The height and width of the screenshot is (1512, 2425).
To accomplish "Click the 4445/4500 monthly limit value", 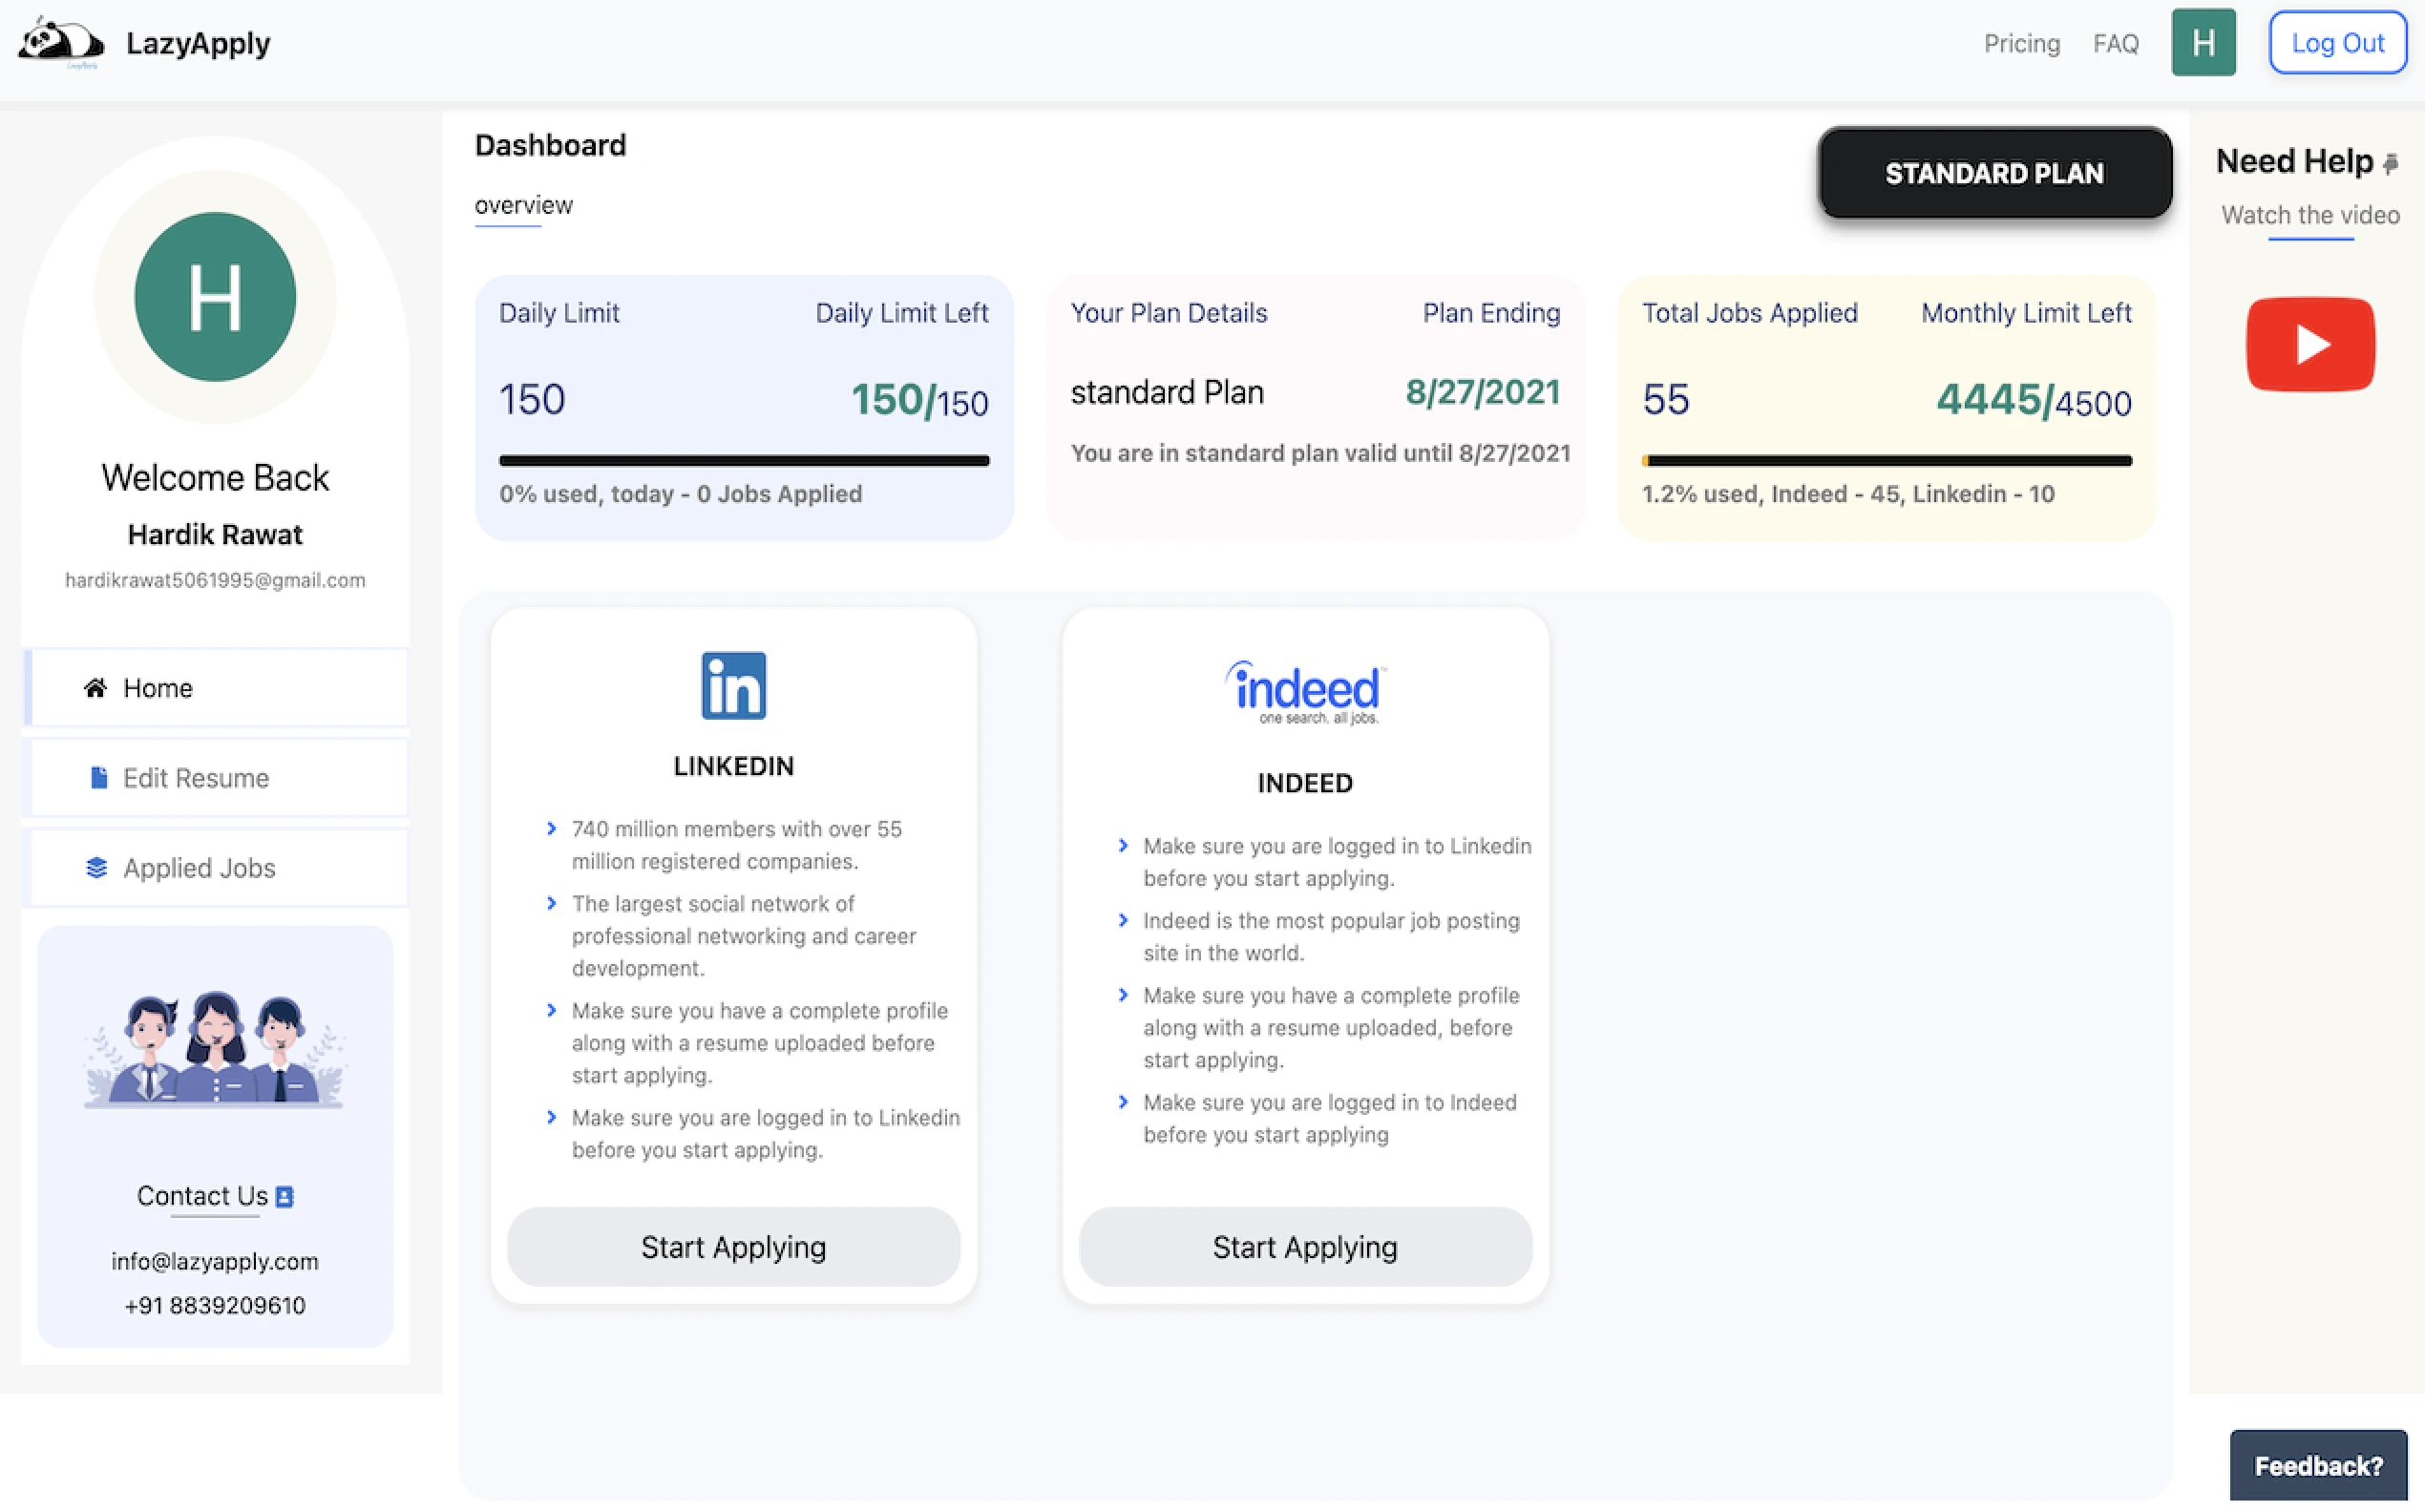I will pos(2034,400).
